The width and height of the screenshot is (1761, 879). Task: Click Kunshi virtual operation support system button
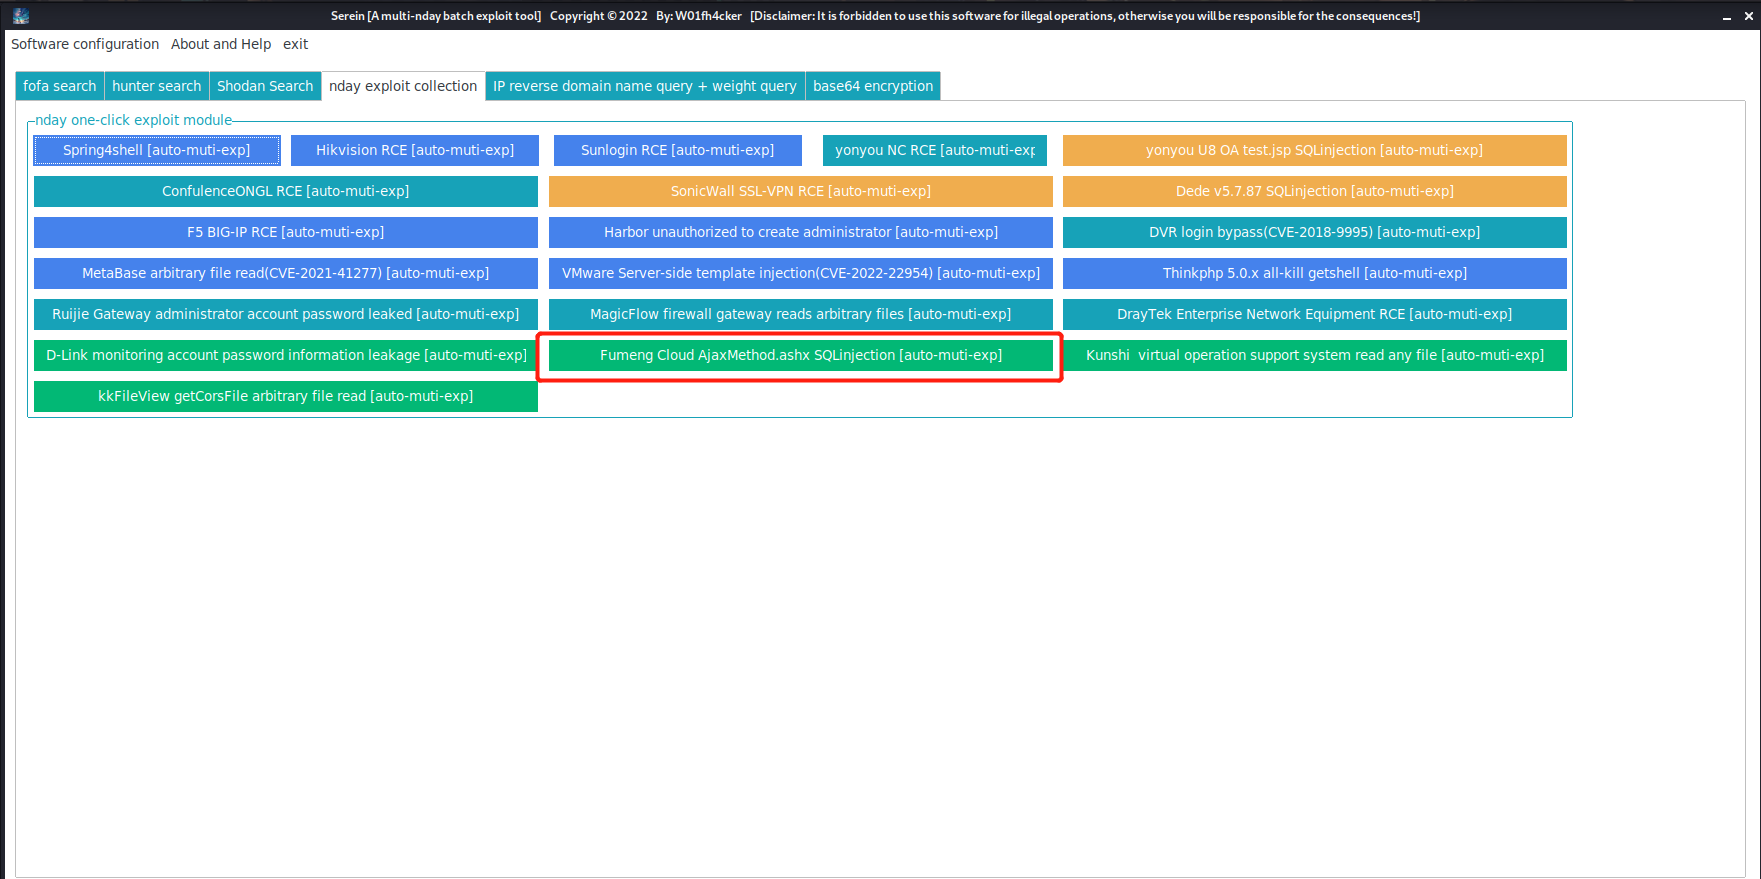coord(1314,355)
